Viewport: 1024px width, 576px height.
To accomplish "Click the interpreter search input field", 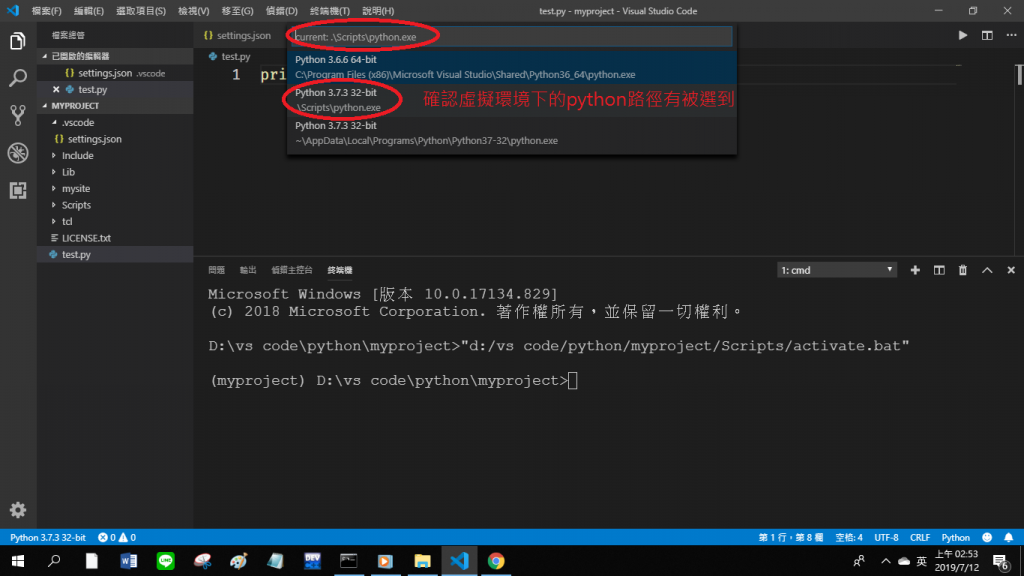I will point(511,37).
